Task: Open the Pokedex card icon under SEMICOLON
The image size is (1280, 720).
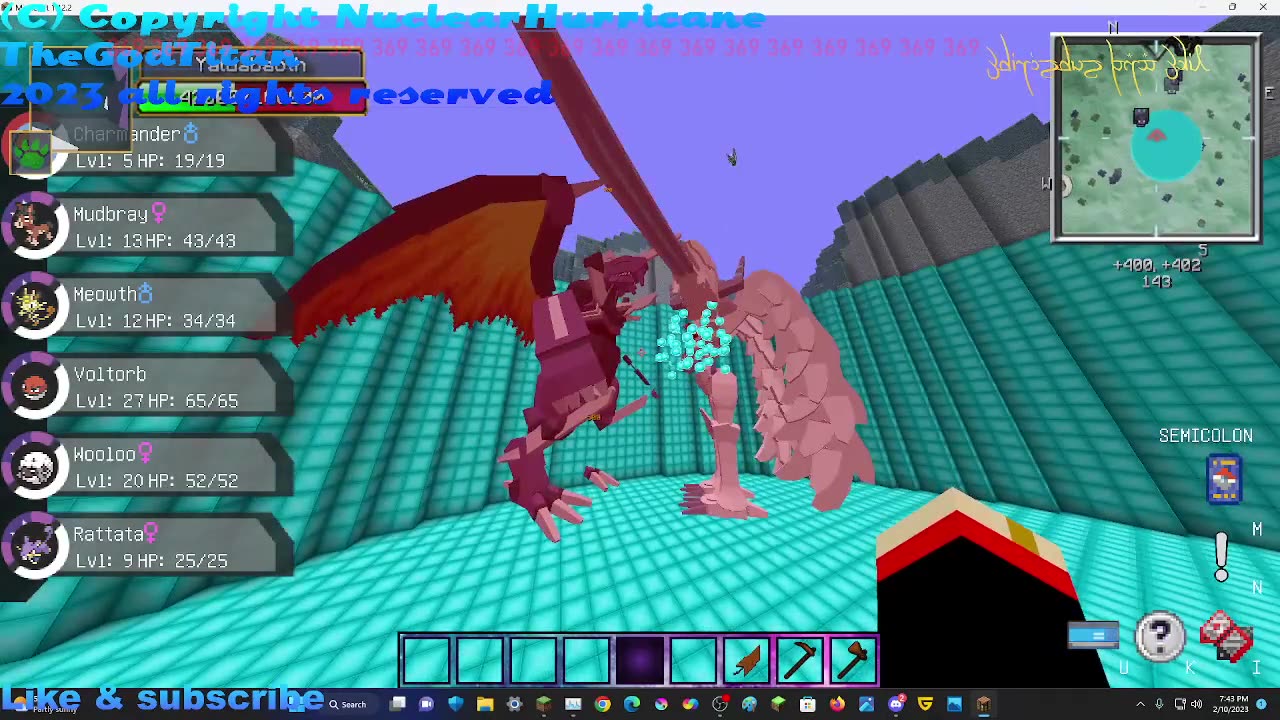Action: pos(1224,478)
